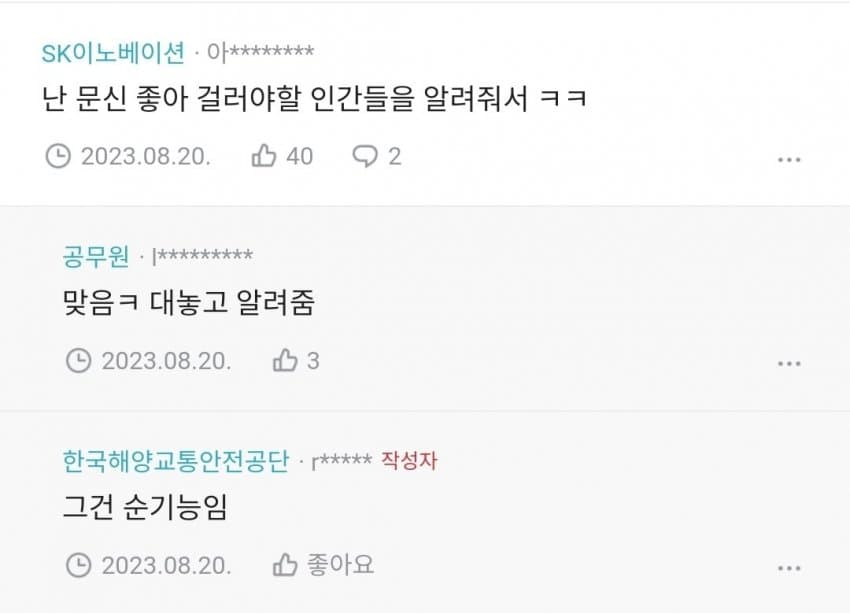Like the SK이노베이션 comment with thumbs-up
The width and height of the screenshot is (850, 613).
[x=264, y=156]
